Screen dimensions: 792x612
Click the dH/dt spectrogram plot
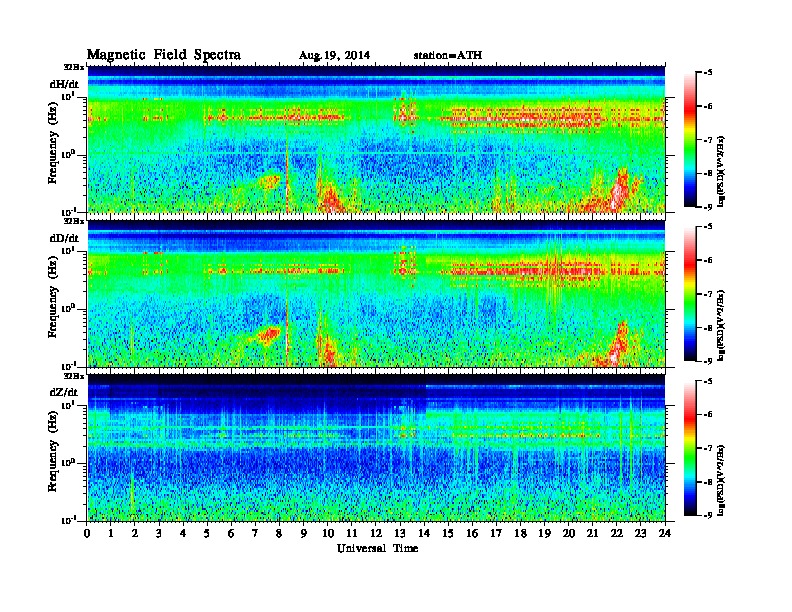(376, 139)
